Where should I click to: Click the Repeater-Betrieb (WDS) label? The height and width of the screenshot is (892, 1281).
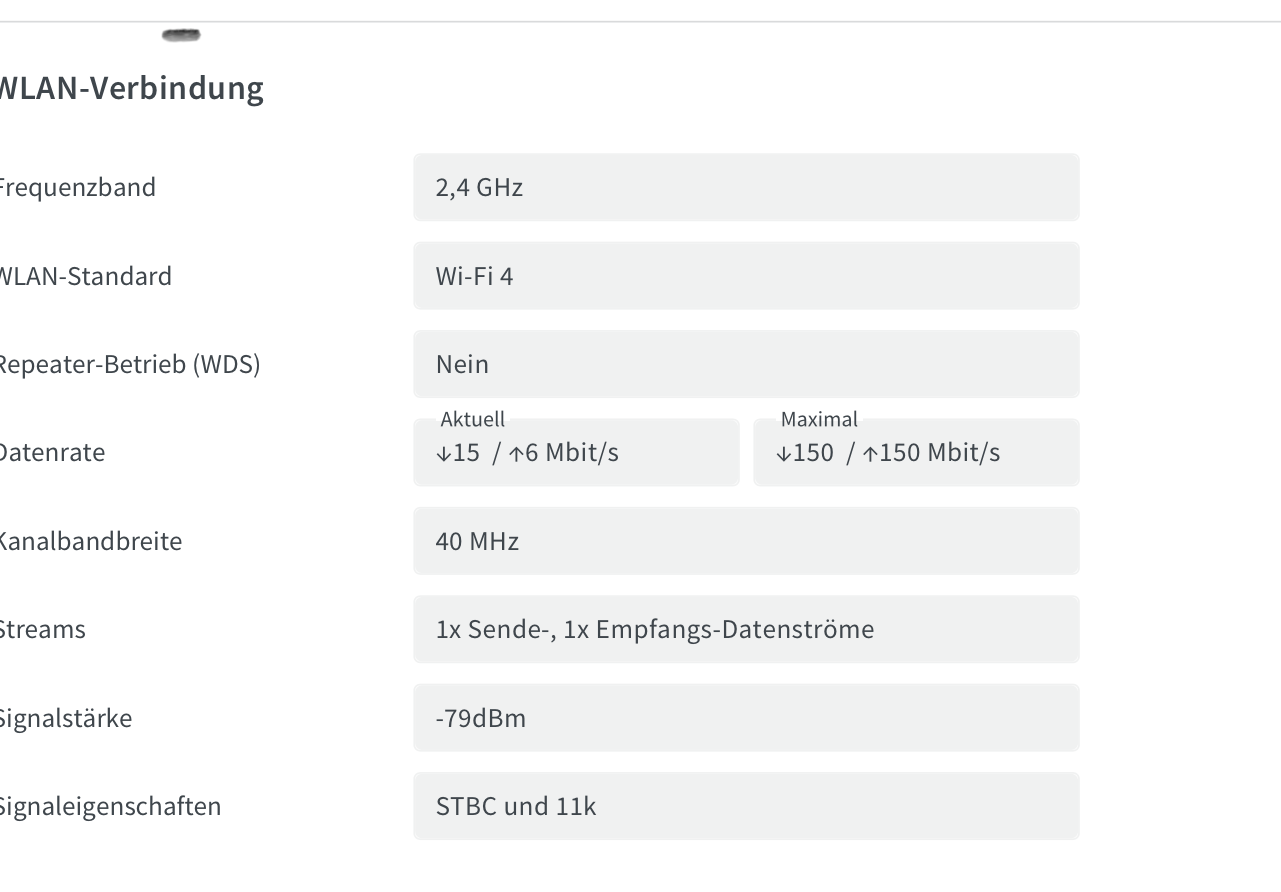tap(129, 364)
